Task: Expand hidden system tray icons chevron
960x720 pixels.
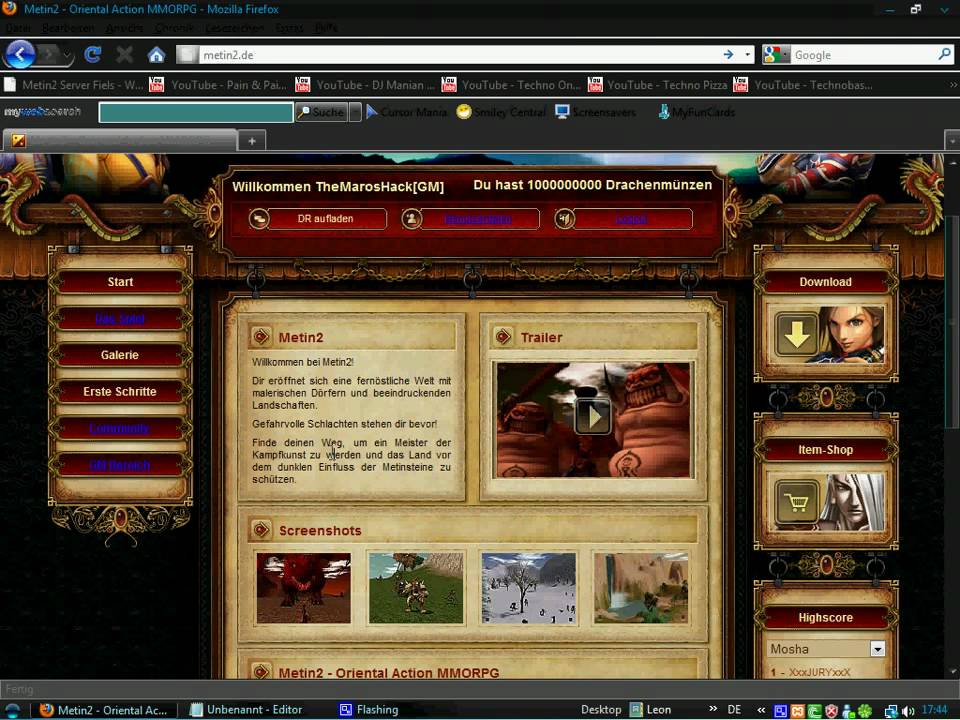Action: point(761,710)
